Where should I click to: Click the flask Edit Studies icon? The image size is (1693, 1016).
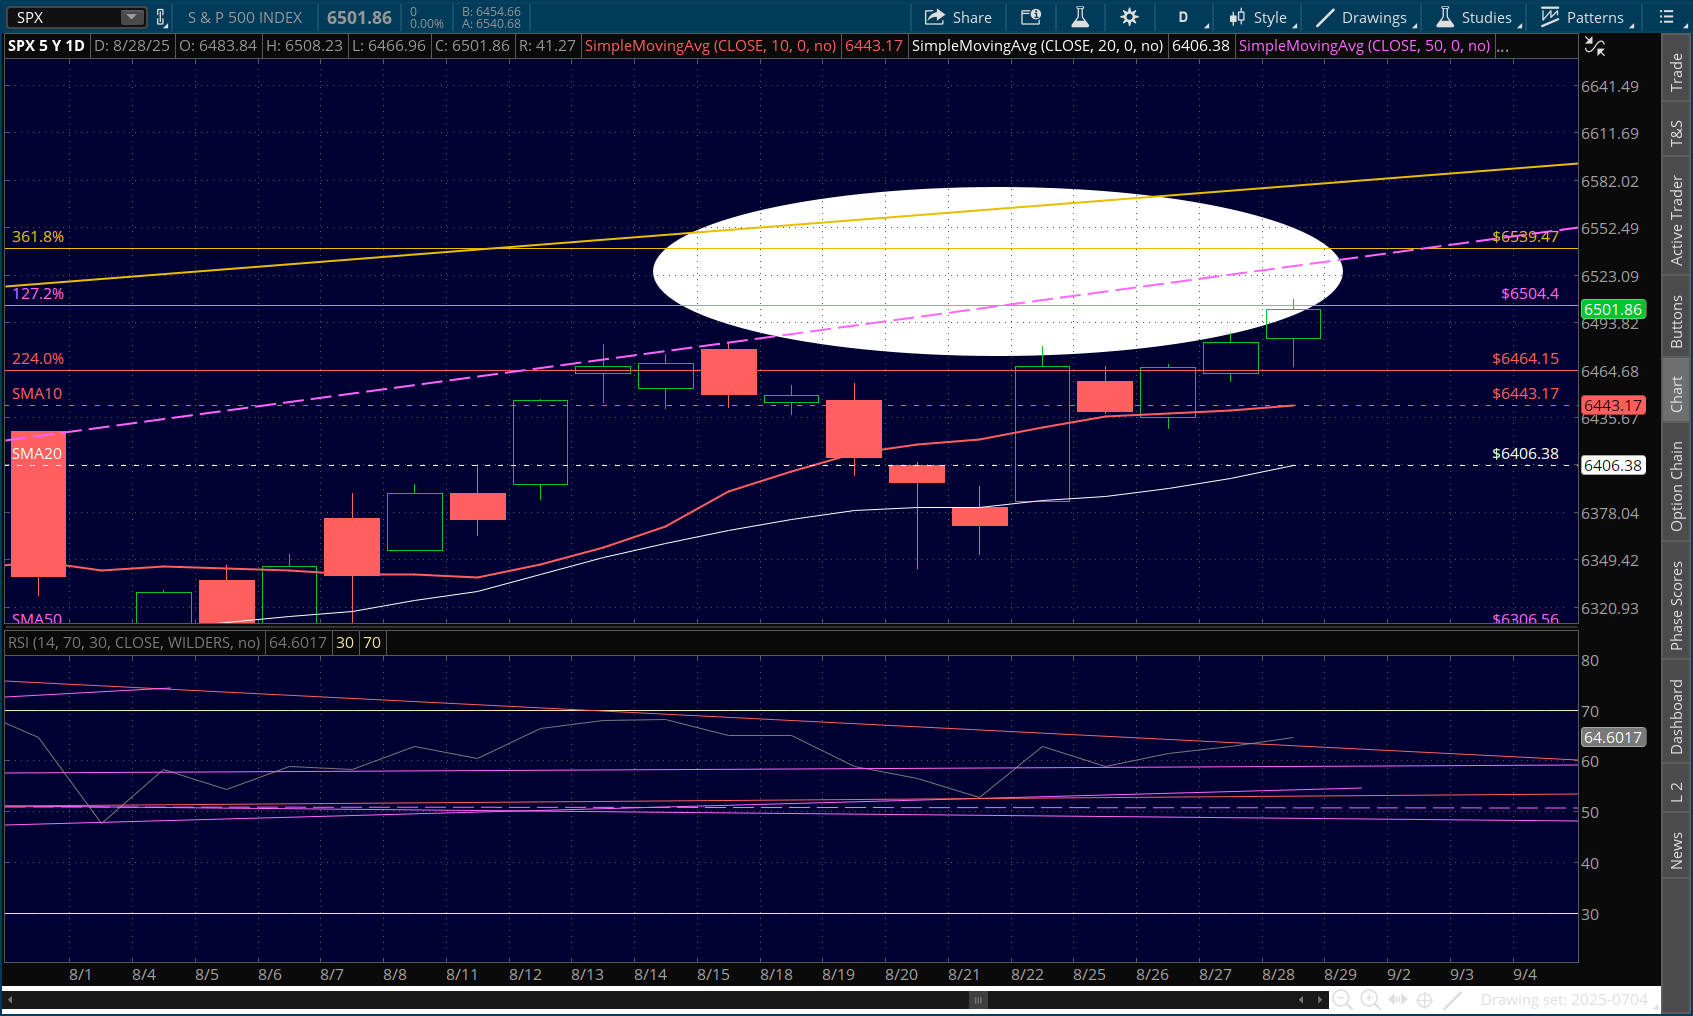tap(1080, 17)
